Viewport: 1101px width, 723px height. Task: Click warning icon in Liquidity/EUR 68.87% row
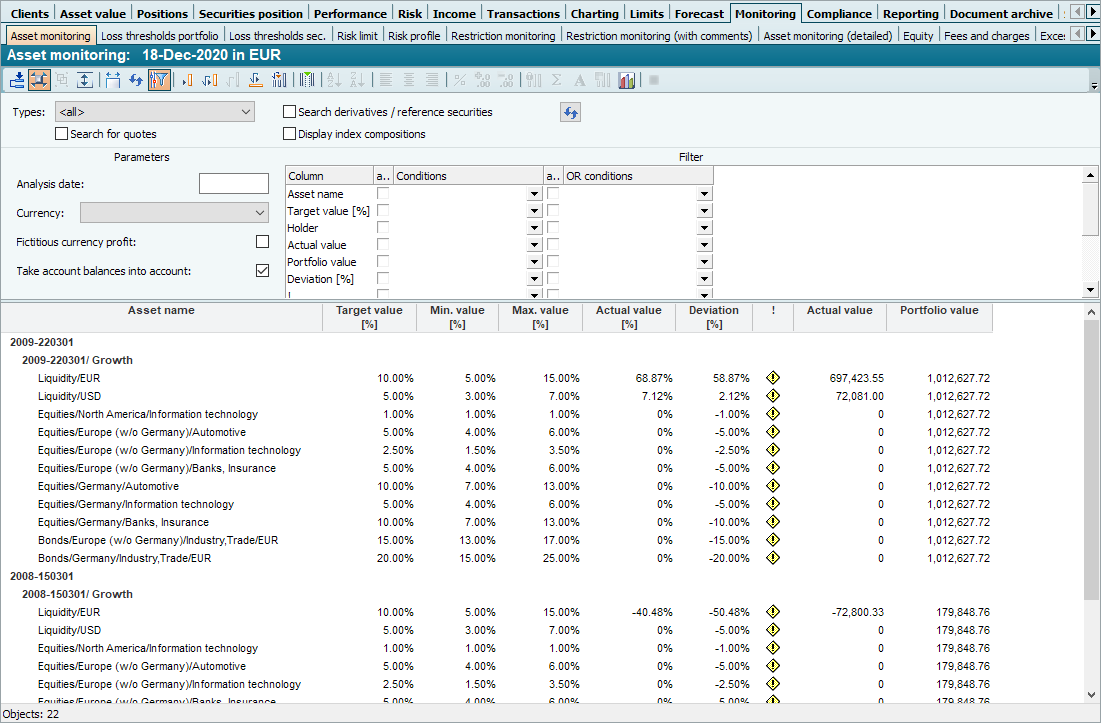pos(772,378)
